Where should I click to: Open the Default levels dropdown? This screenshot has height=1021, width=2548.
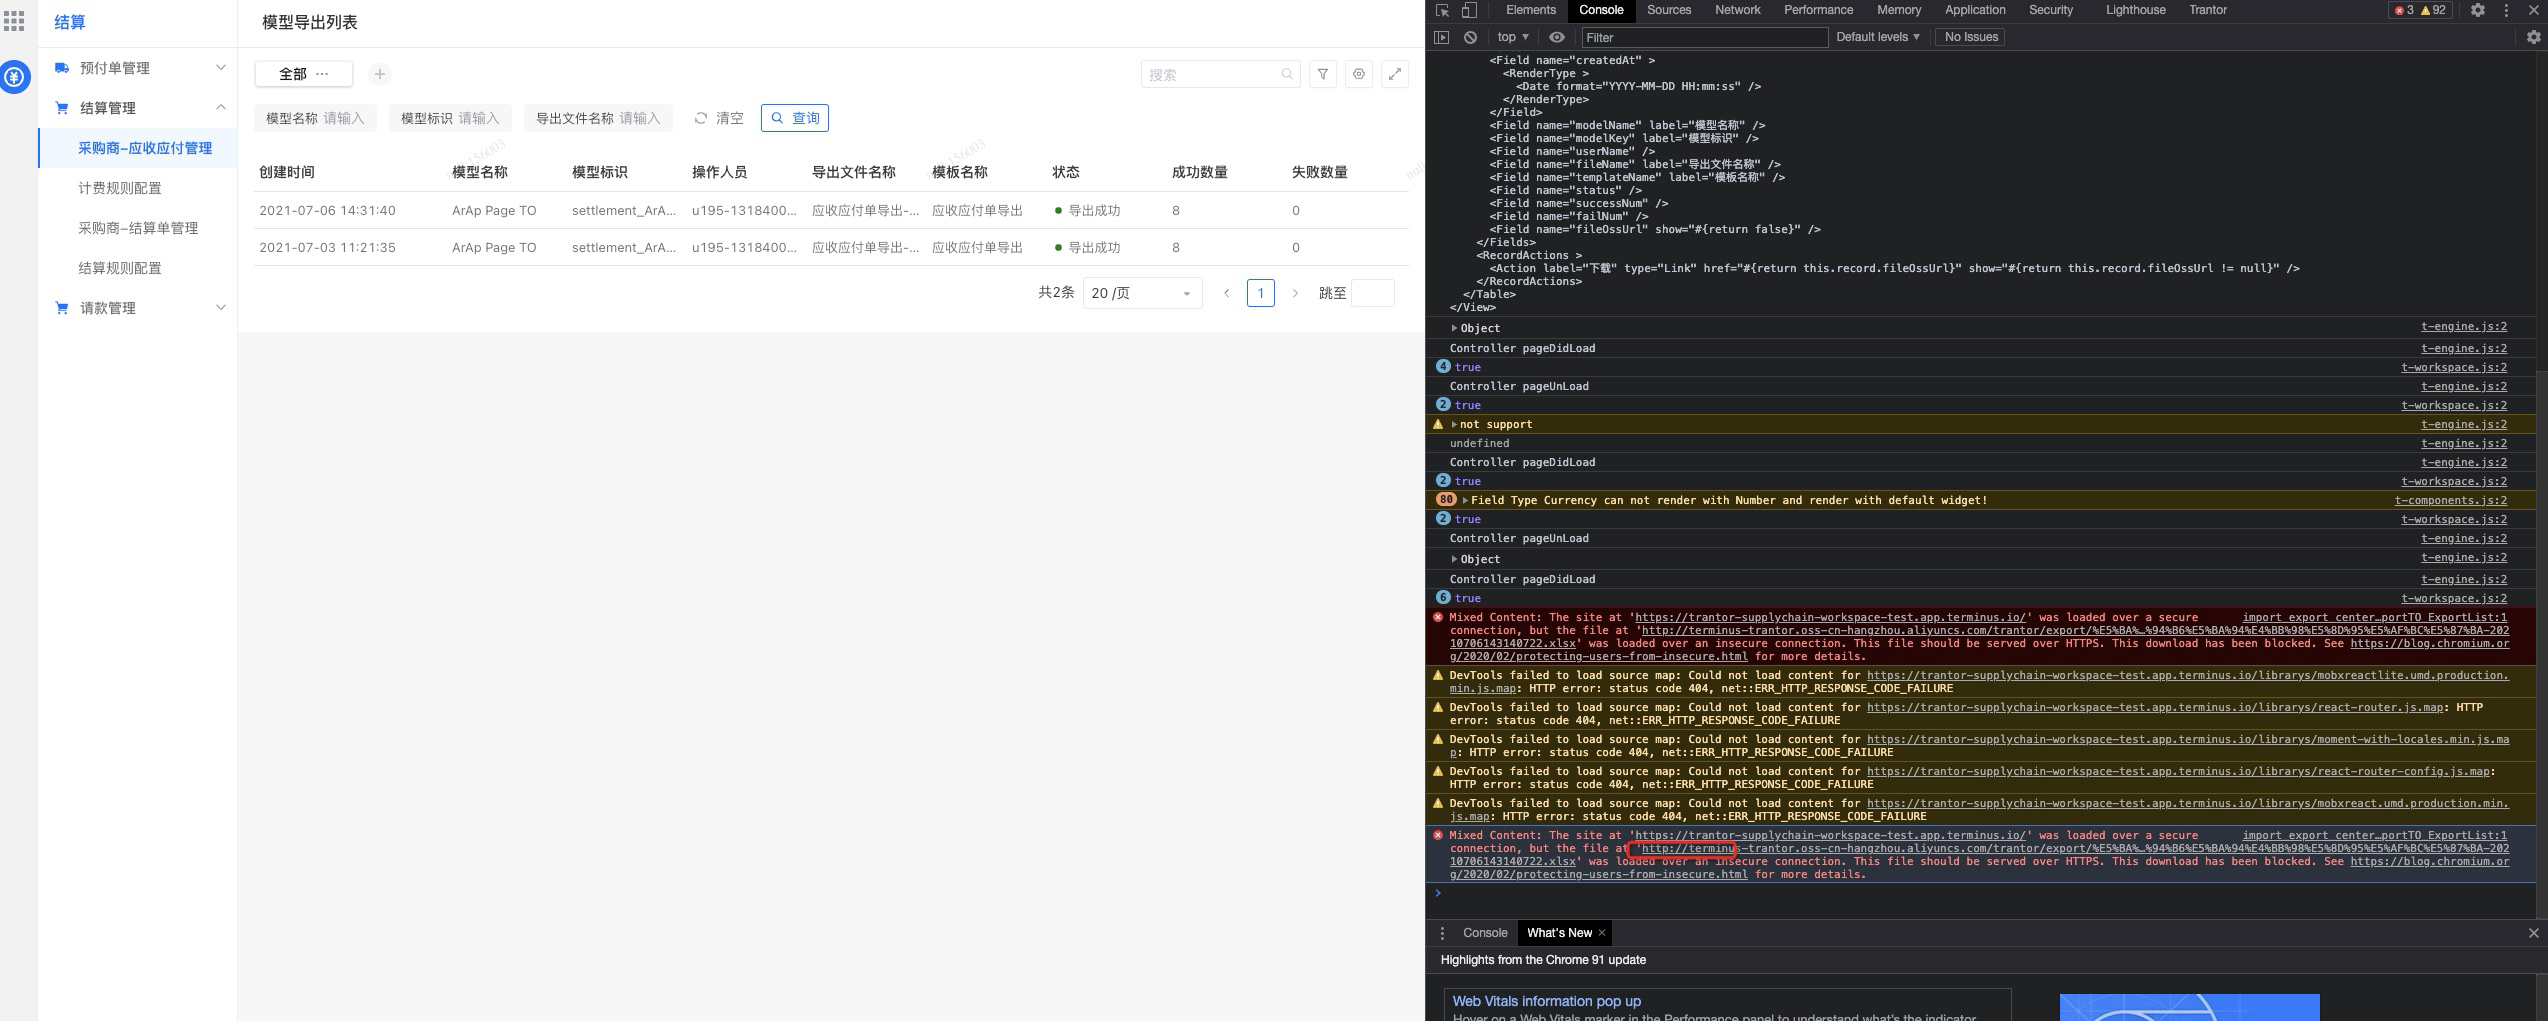click(x=1877, y=37)
